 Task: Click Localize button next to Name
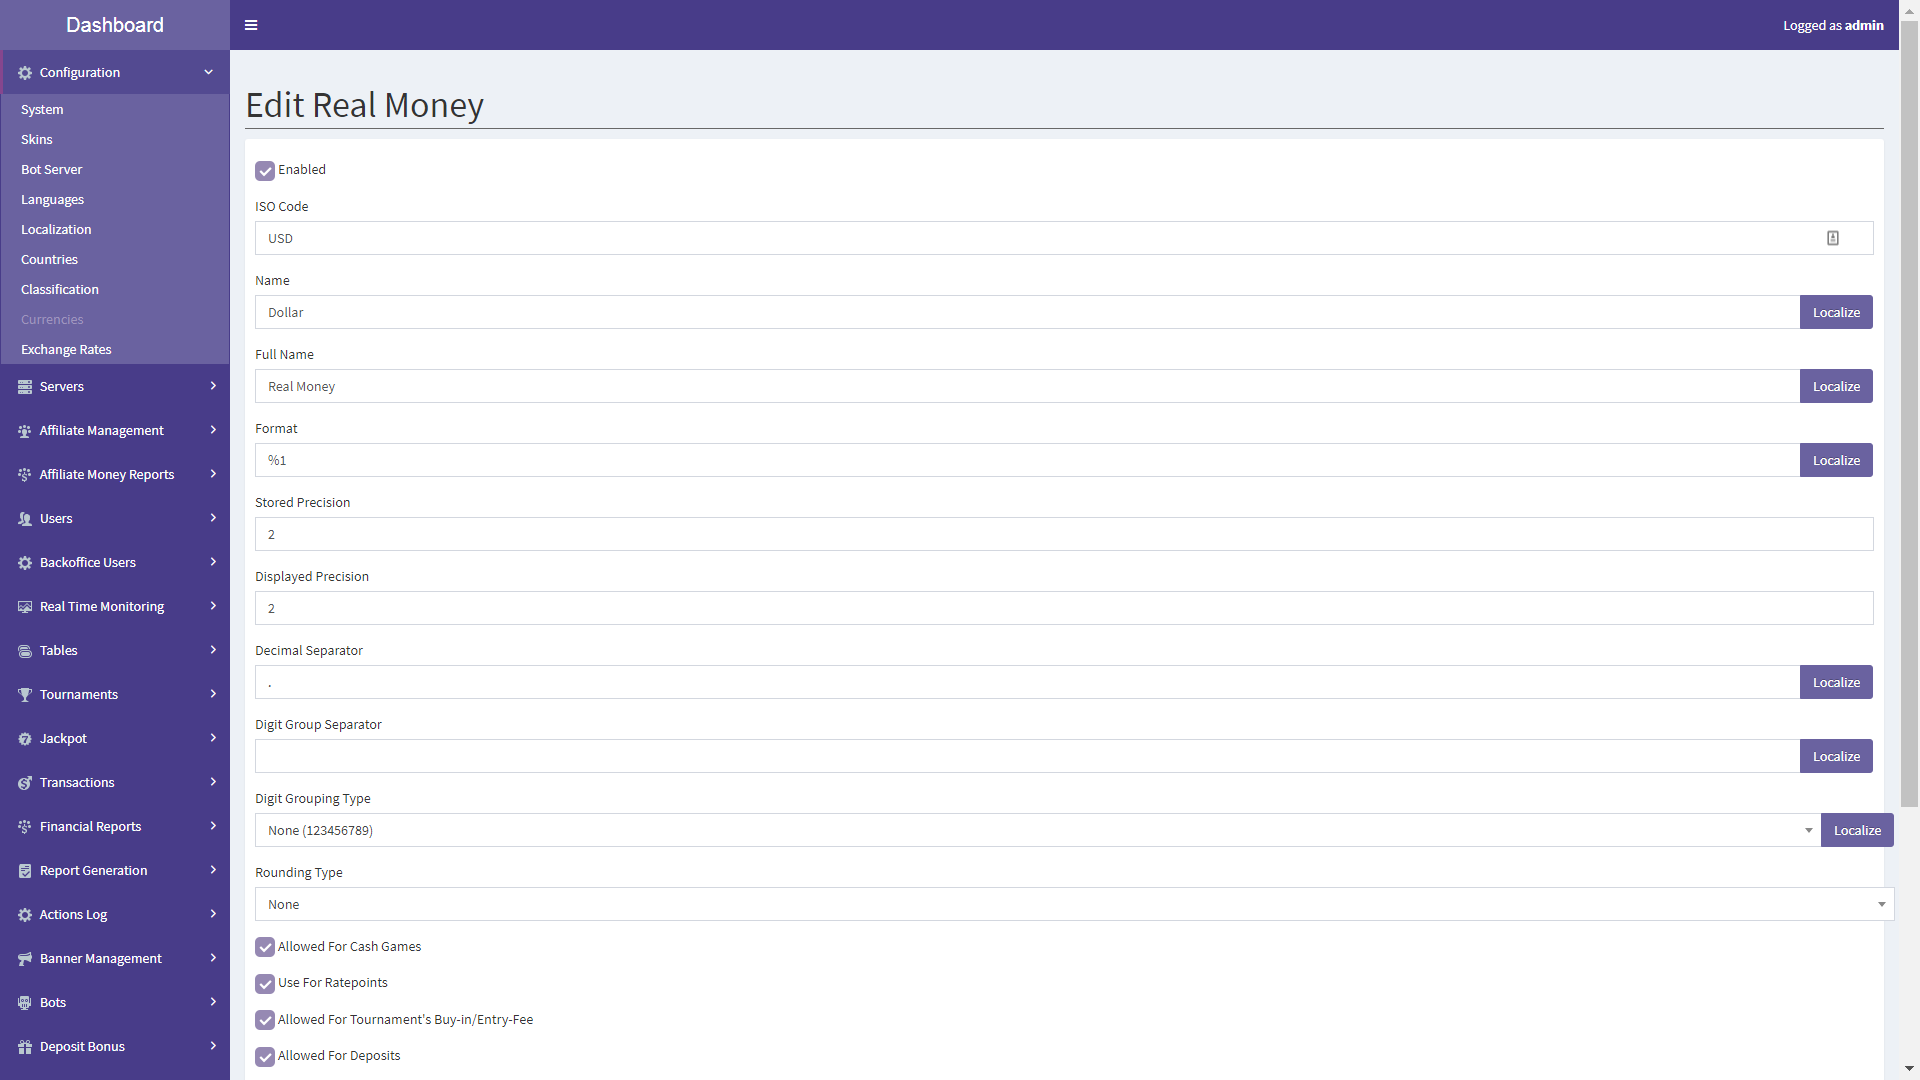click(x=1836, y=311)
